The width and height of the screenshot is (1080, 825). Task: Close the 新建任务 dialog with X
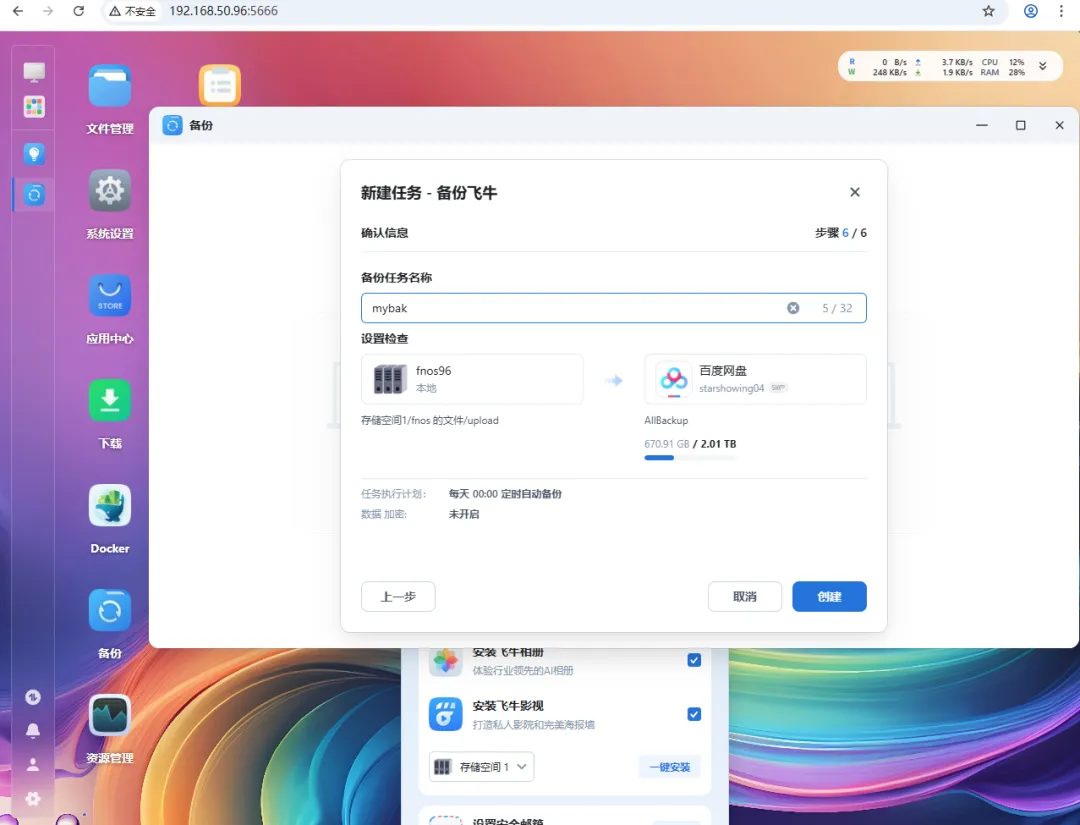855,192
